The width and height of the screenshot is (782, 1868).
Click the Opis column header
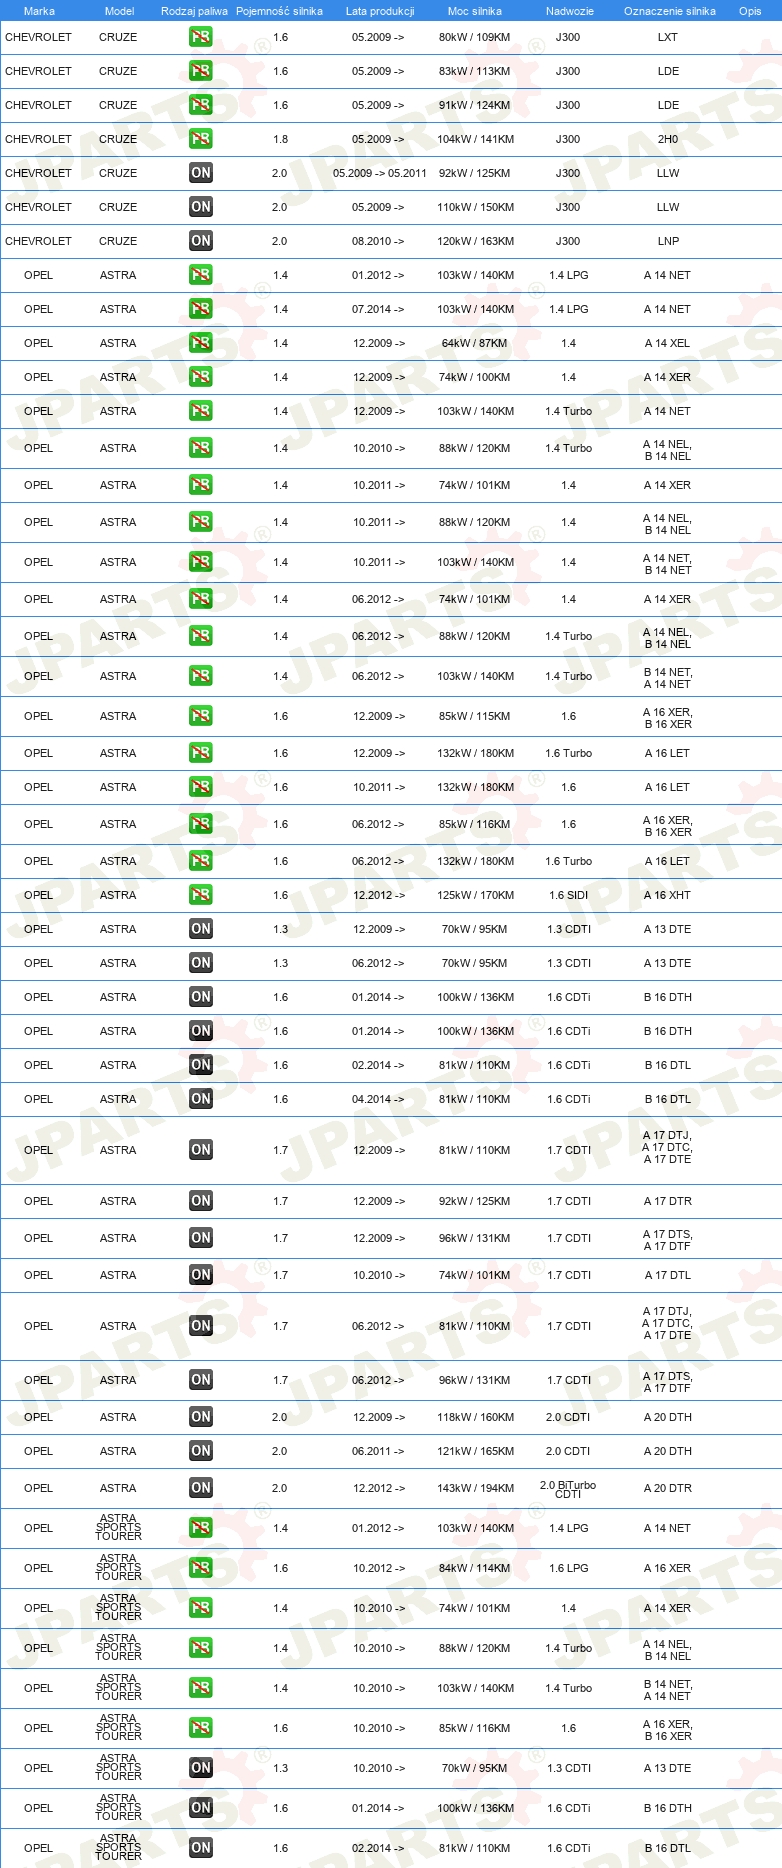point(750,11)
